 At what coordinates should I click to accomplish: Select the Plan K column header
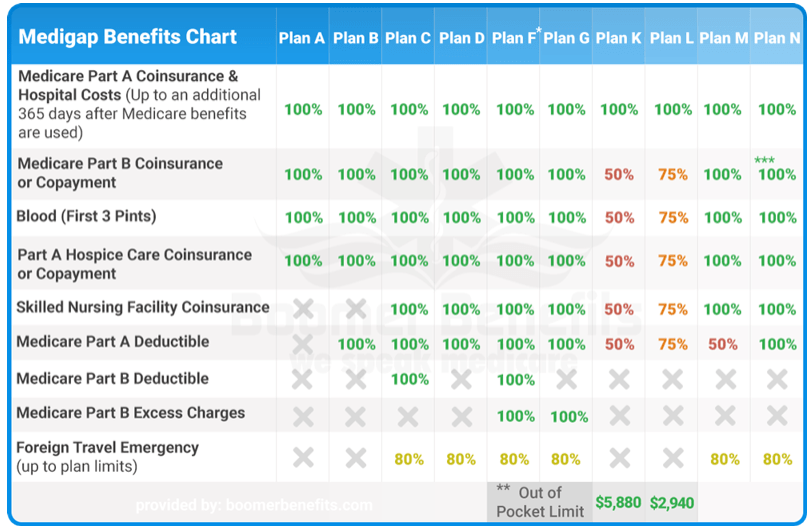pos(619,38)
